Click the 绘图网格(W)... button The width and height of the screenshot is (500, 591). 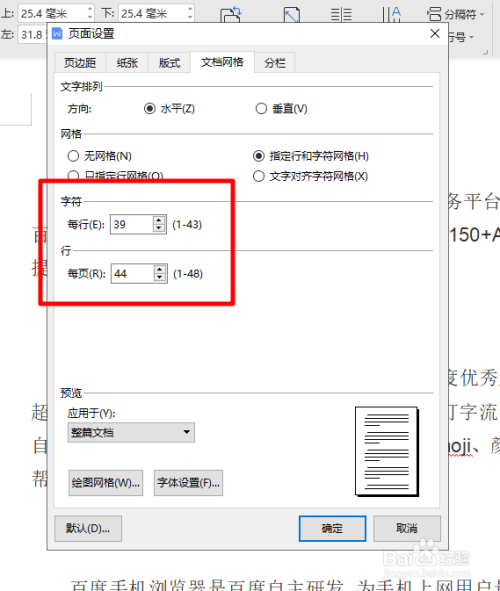(x=106, y=483)
